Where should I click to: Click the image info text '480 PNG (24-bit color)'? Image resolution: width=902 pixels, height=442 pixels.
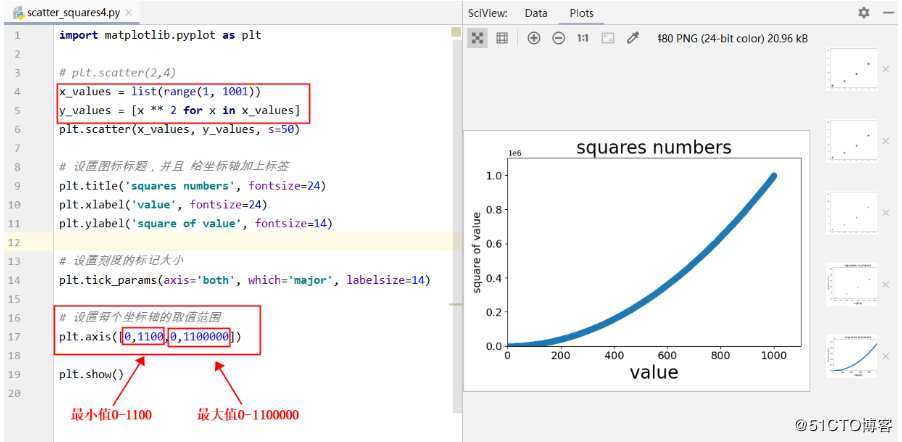point(709,39)
